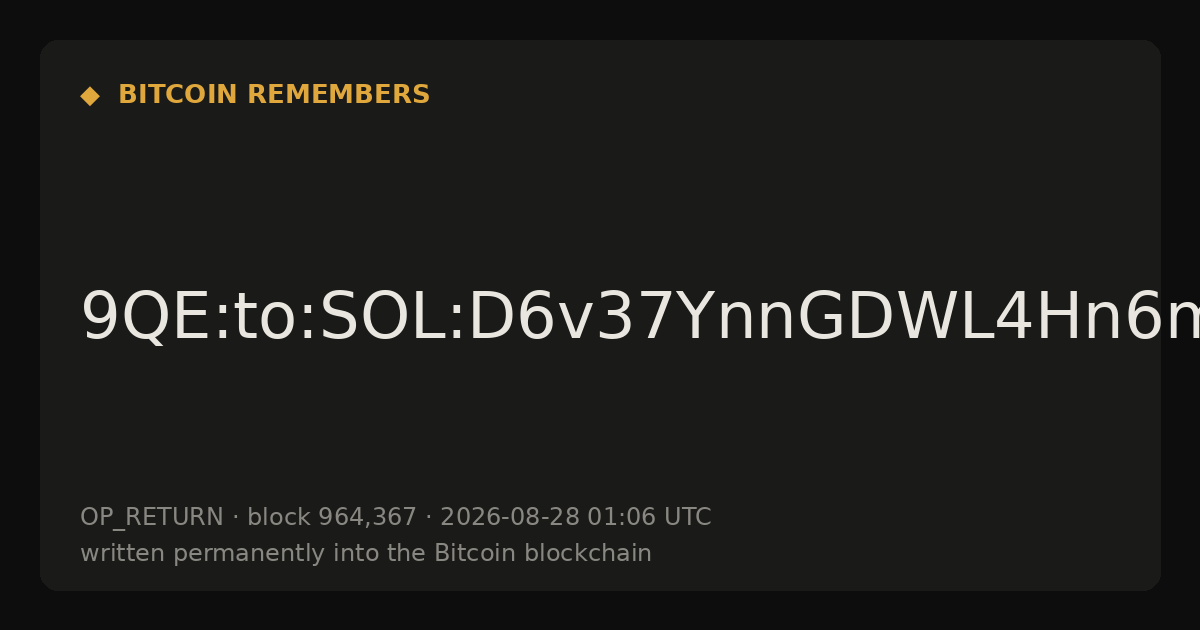Click the UTC timezone label
This screenshot has height=630, width=1200.
pyautogui.click(x=687, y=518)
